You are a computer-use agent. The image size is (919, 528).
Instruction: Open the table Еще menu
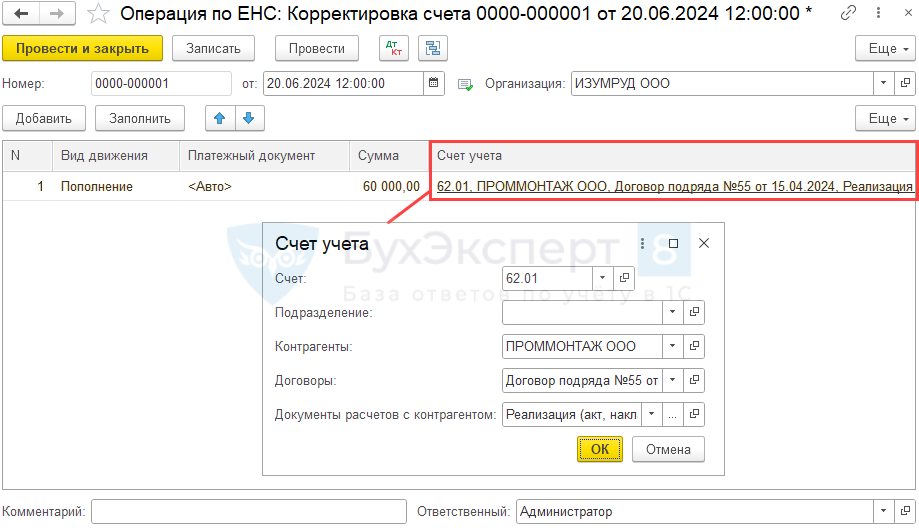coord(886,118)
